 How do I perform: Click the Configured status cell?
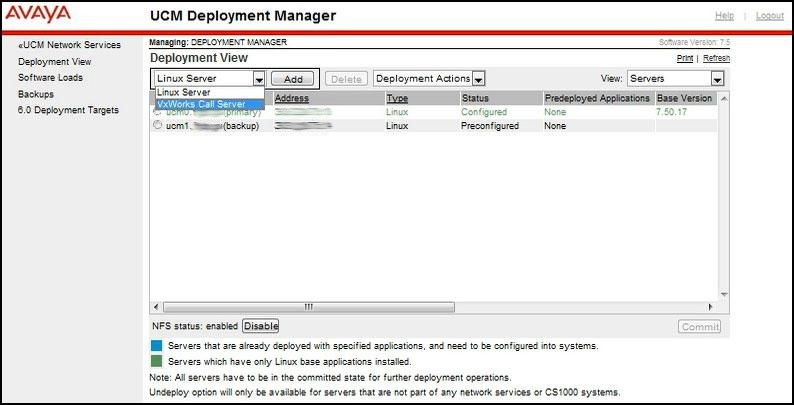tap(484, 112)
